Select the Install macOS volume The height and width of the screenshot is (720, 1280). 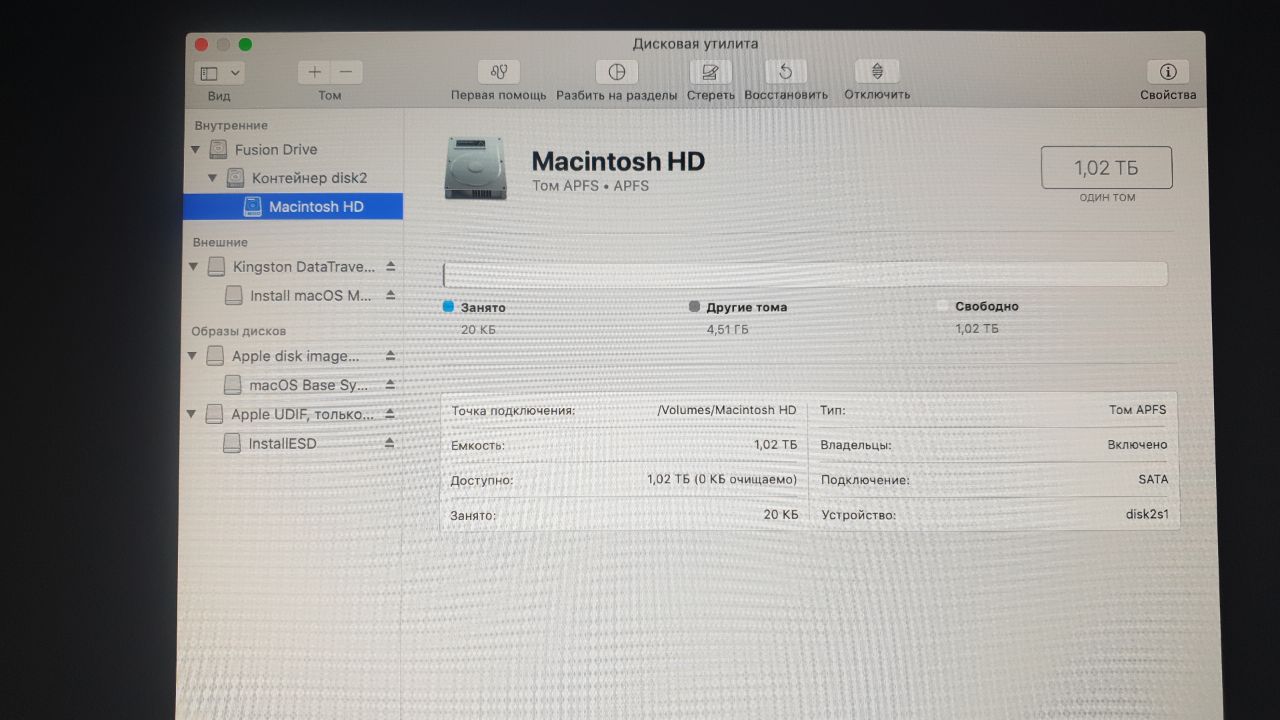[x=310, y=296]
